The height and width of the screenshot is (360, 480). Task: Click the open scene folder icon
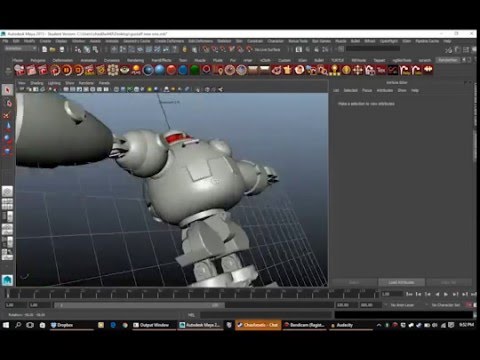53,49
